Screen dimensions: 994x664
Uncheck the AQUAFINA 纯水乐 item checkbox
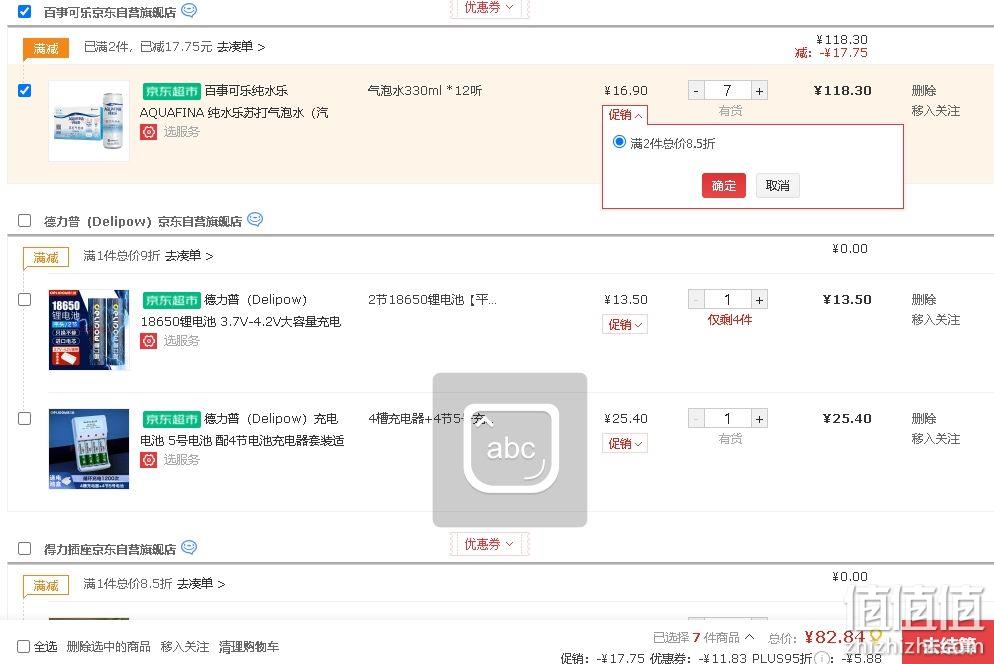(25, 90)
